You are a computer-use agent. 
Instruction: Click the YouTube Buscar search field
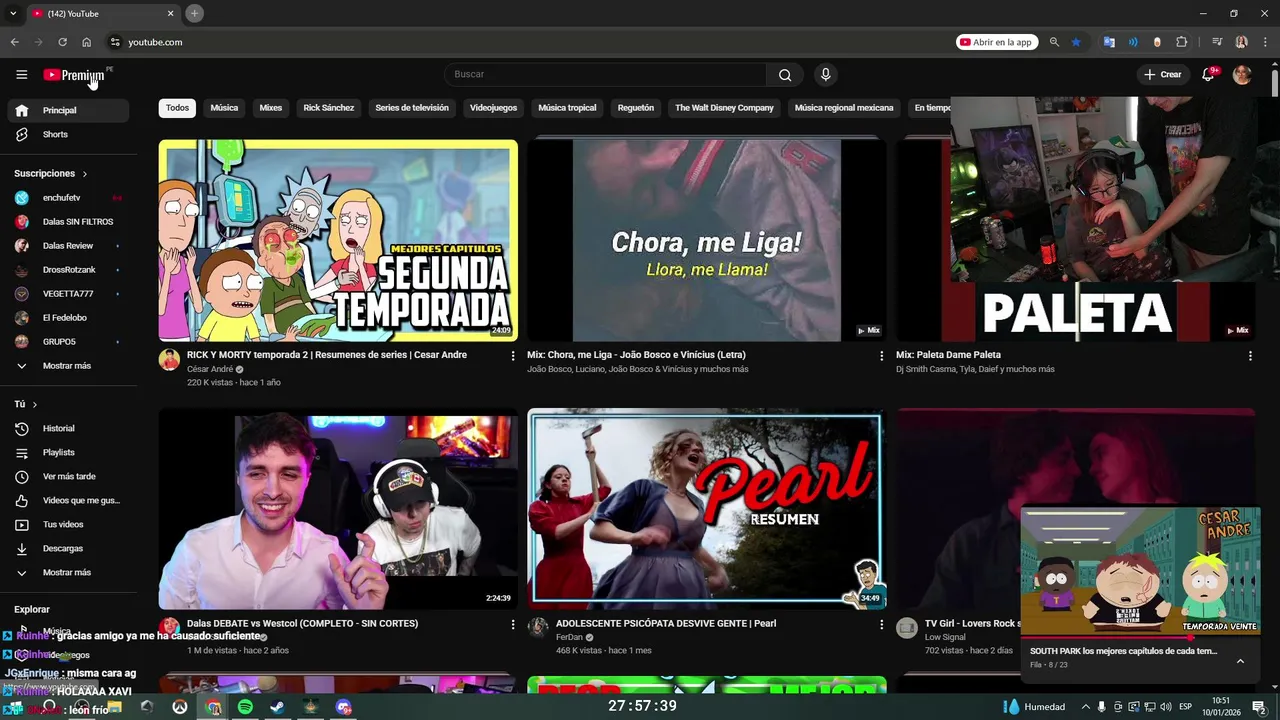point(605,74)
